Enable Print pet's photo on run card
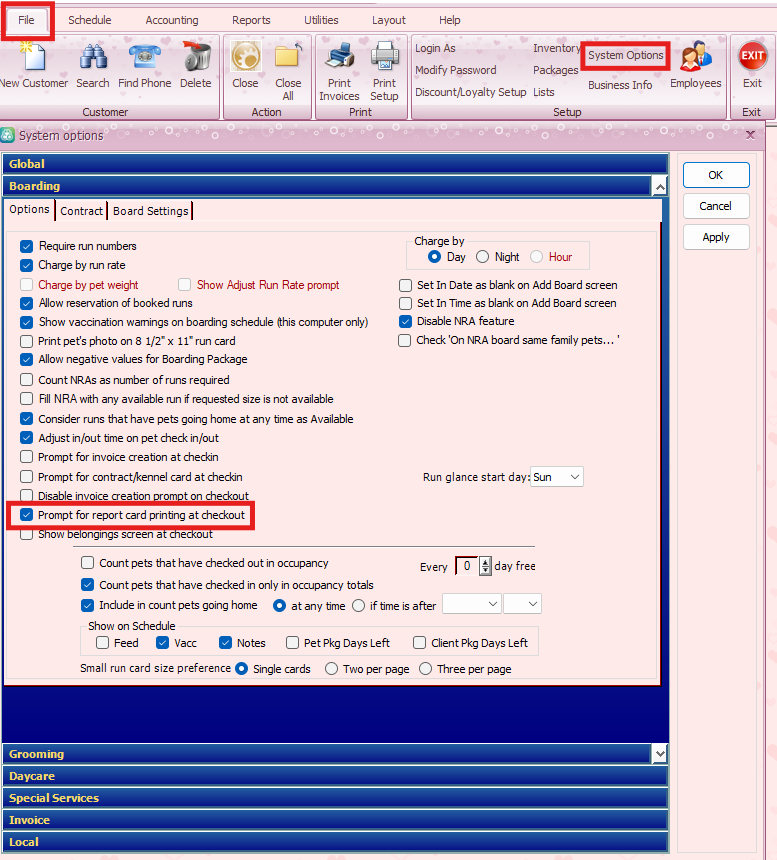 [26, 341]
